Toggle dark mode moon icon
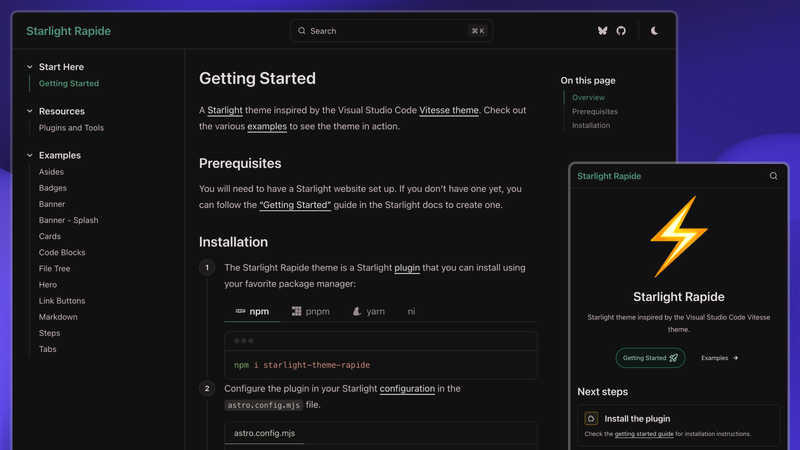This screenshot has height=450, width=800. [654, 31]
